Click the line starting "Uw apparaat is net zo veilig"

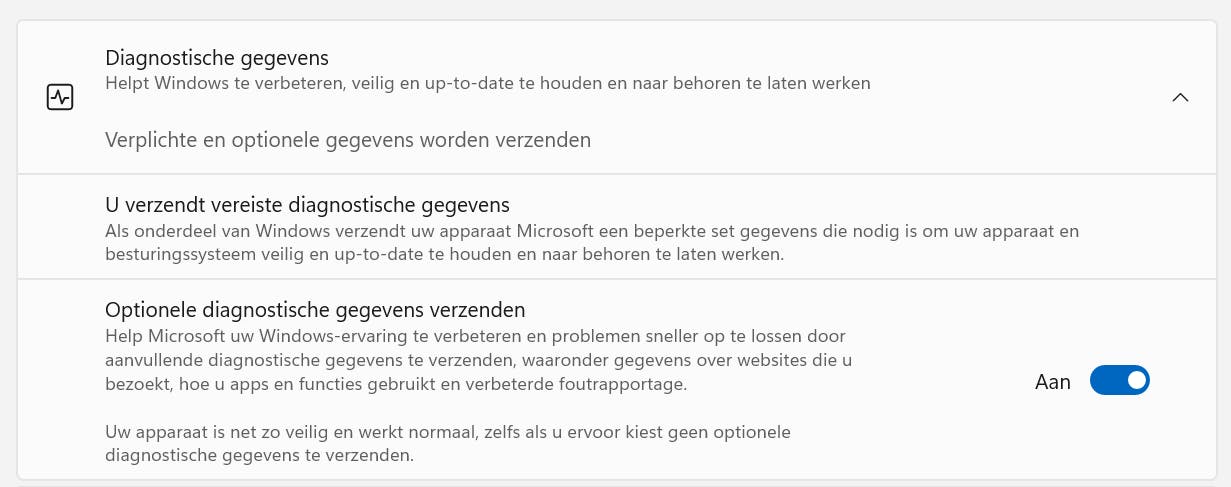tap(447, 433)
